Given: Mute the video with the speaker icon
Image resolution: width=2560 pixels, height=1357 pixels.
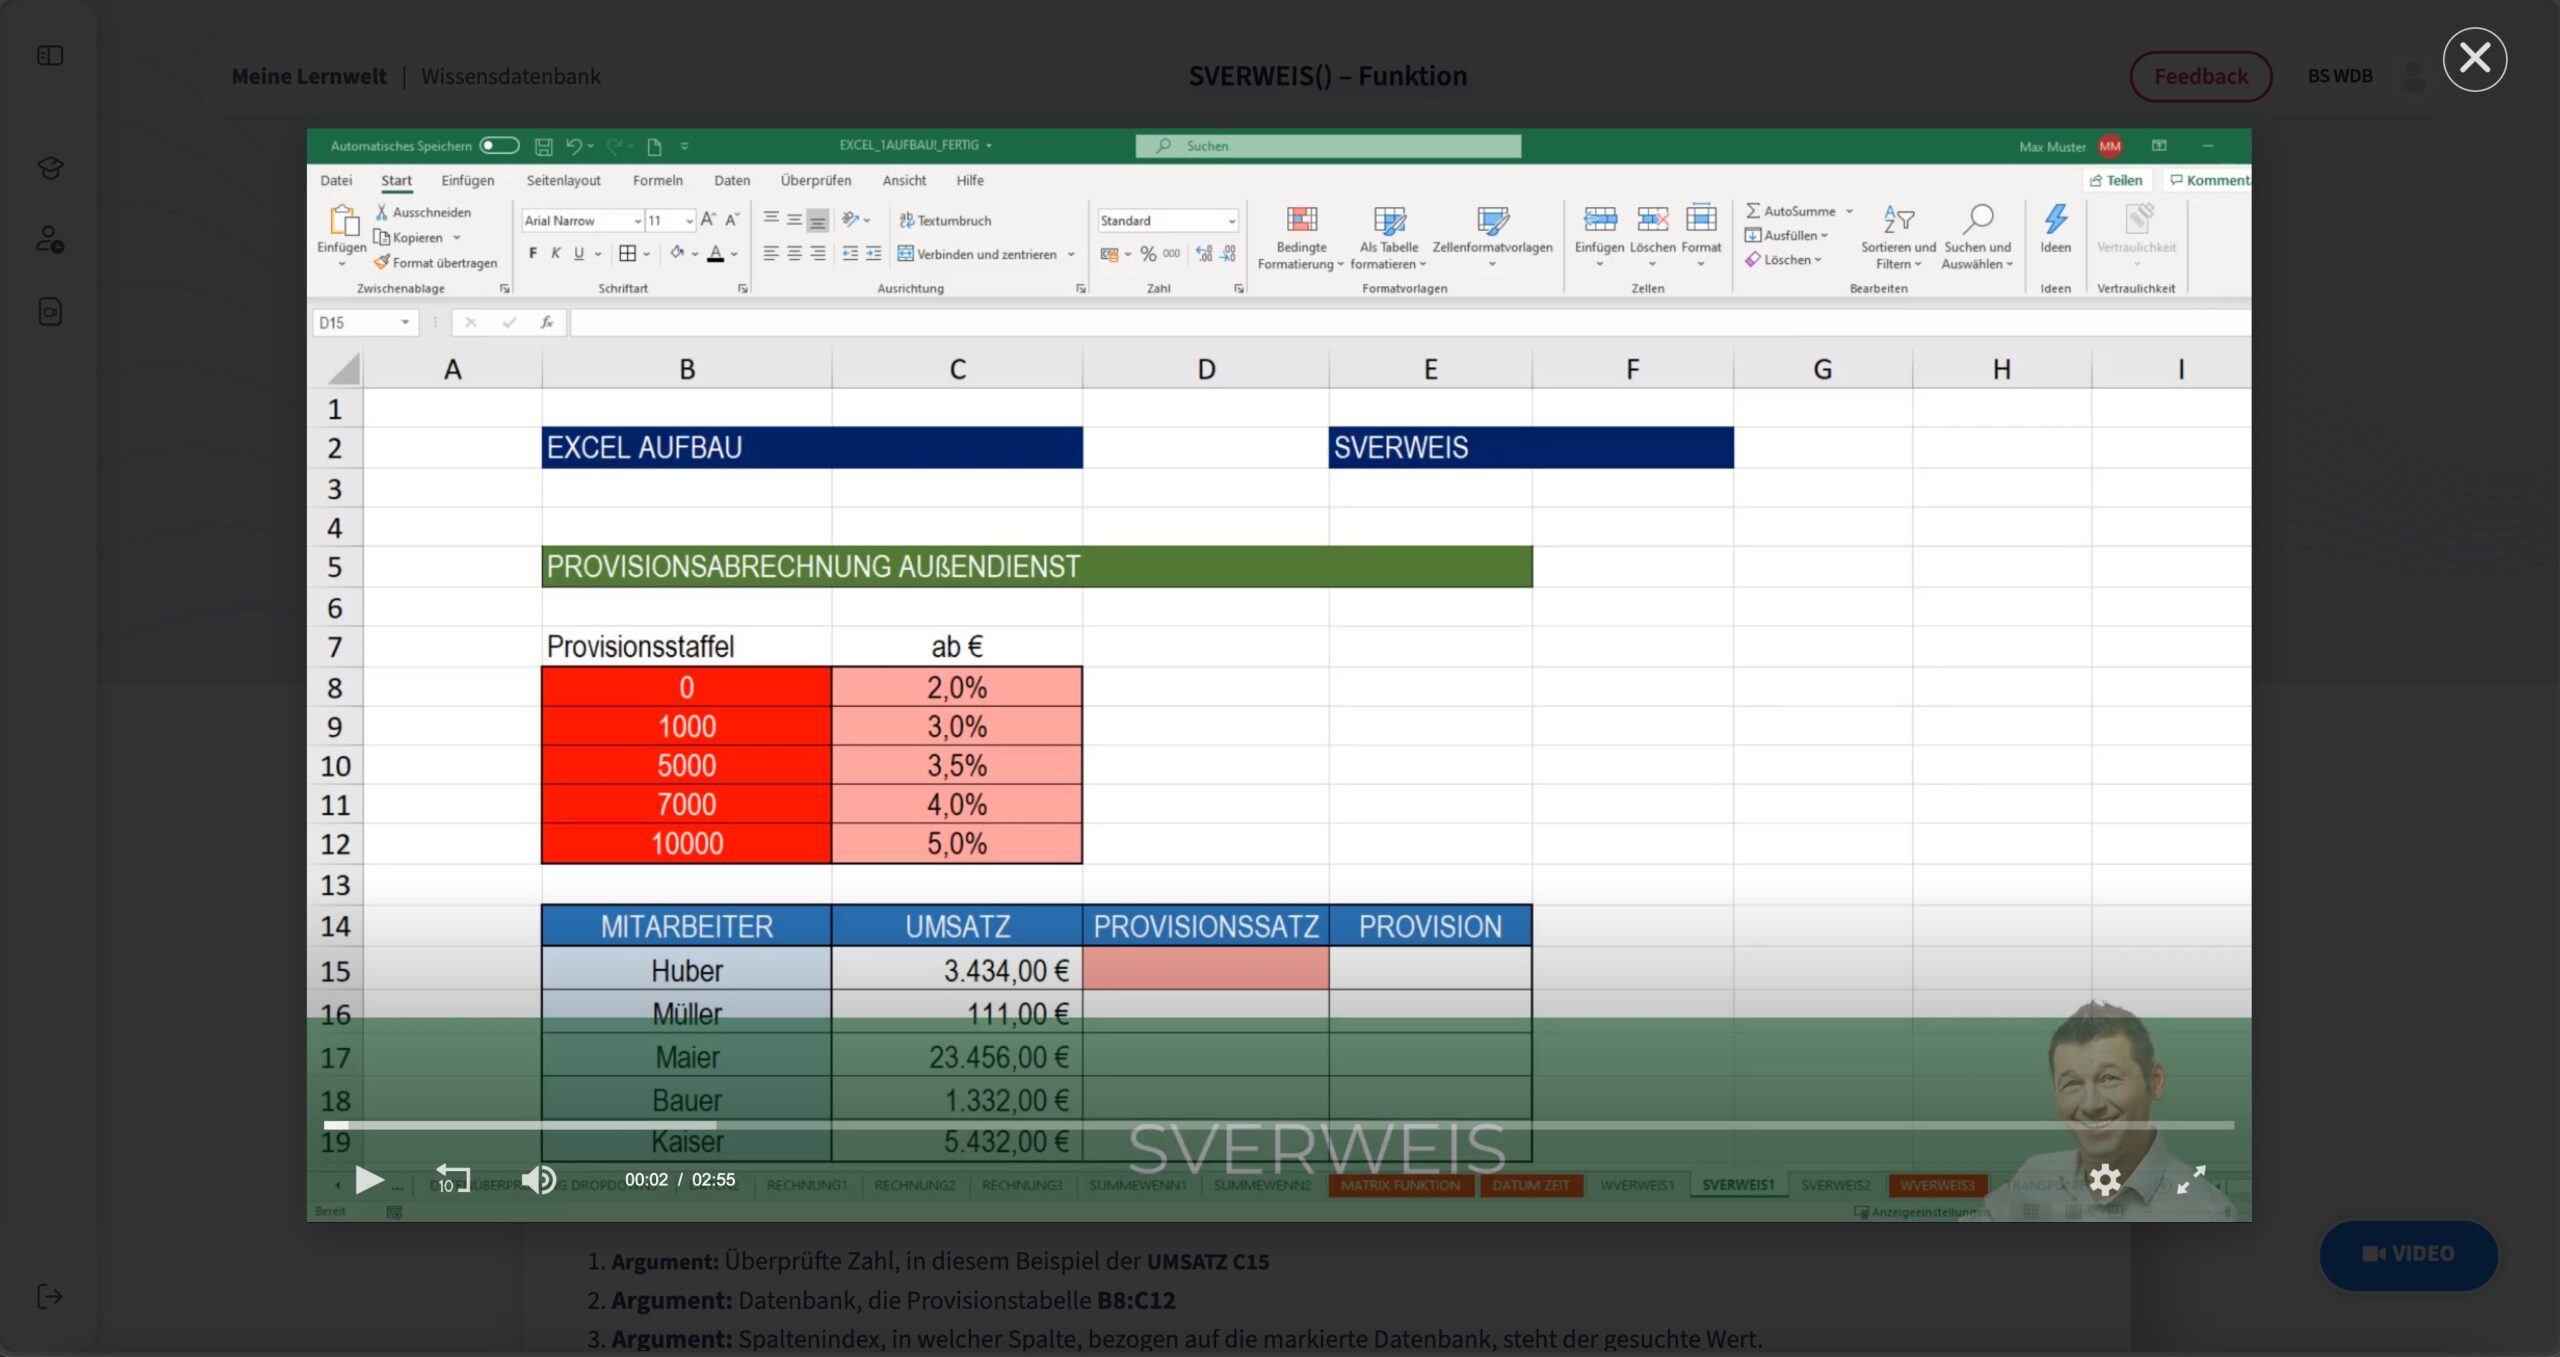Looking at the screenshot, I should (539, 1180).
